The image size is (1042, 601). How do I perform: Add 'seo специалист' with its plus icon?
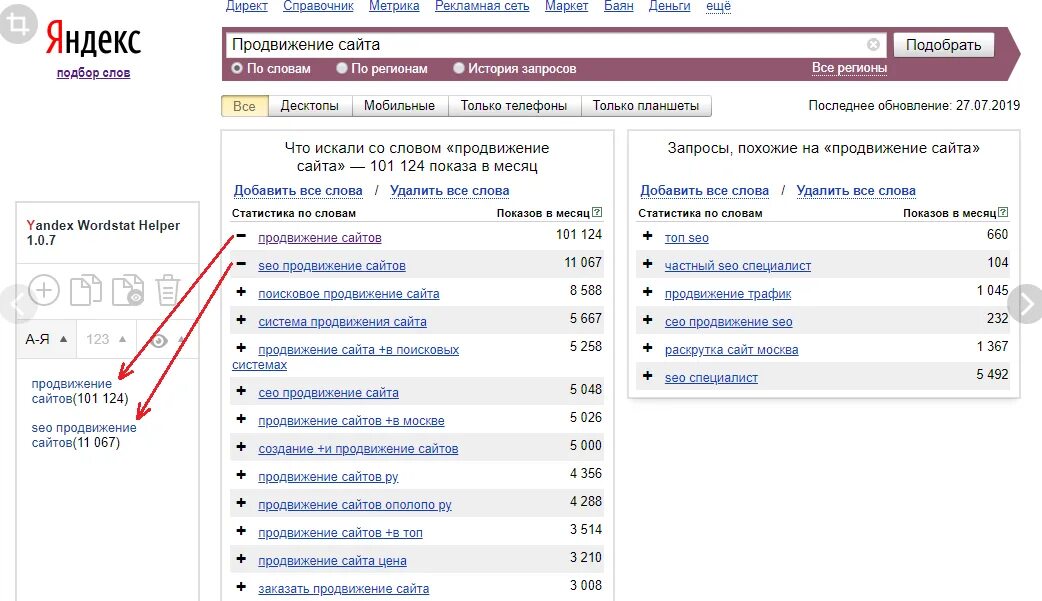pyautogui.click(x=647, y=376)
